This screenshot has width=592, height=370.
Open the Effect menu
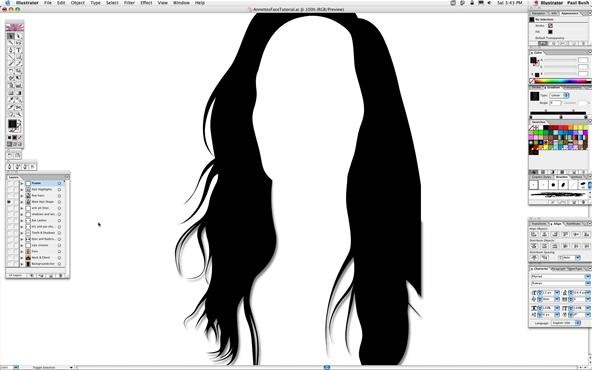coord(146,3)
